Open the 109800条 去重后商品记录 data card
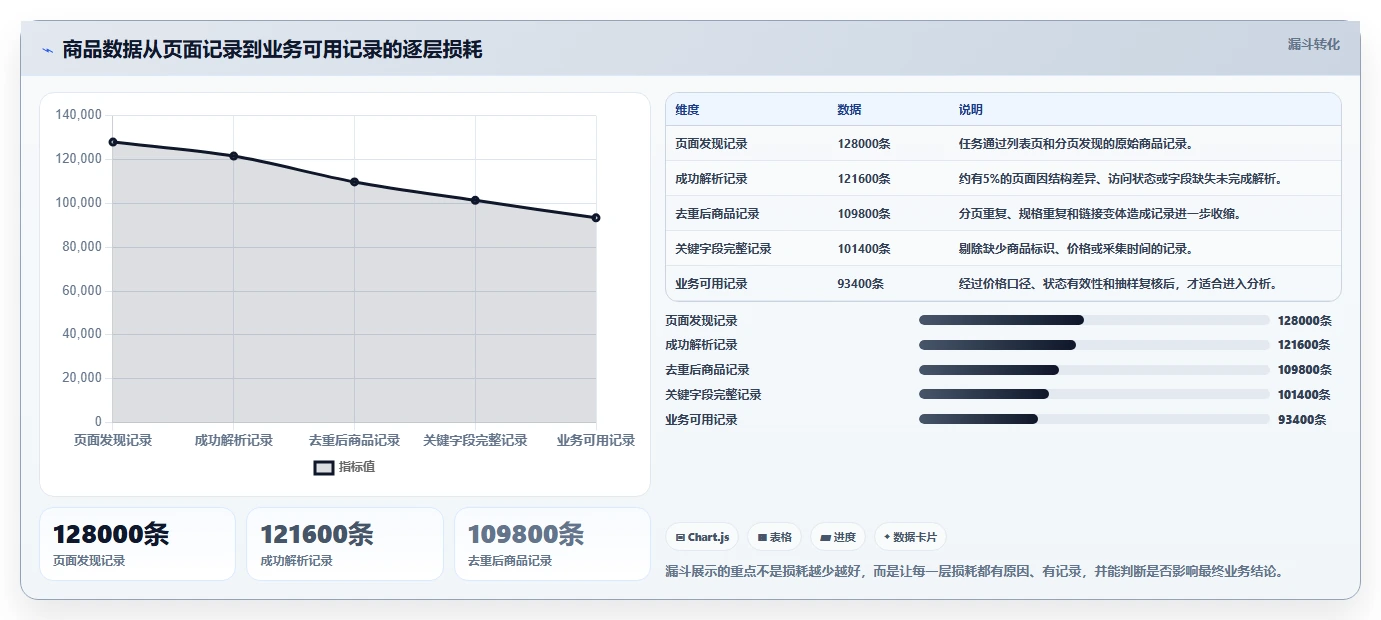1381x620 pixels. click(x=552, y=544)
